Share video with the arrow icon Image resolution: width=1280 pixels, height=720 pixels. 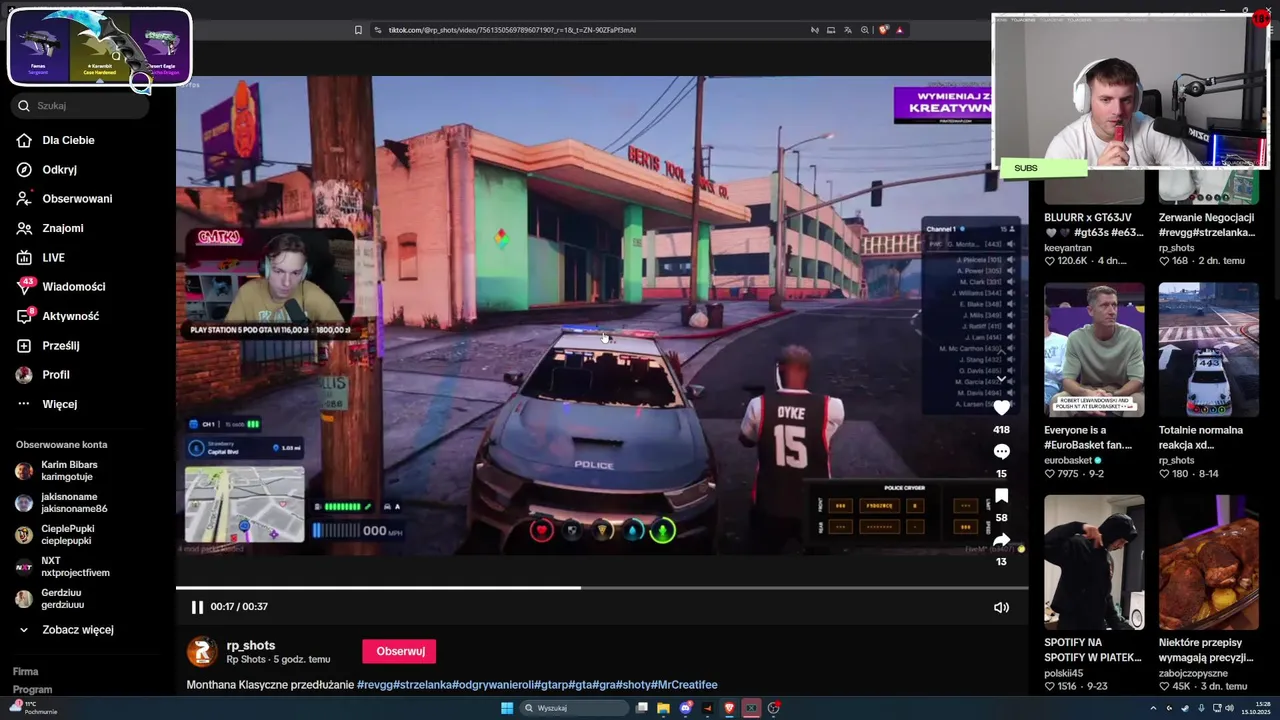point(1001,540)
